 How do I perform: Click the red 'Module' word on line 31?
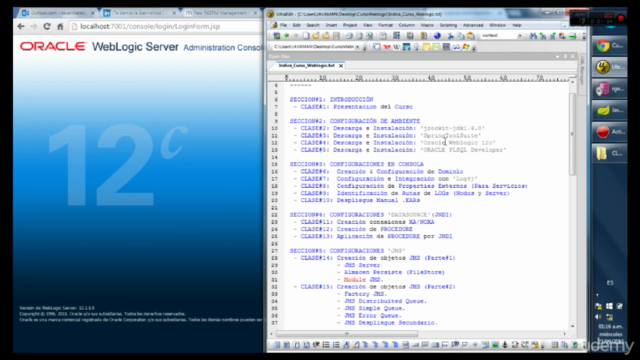click(x=354, y=280)
